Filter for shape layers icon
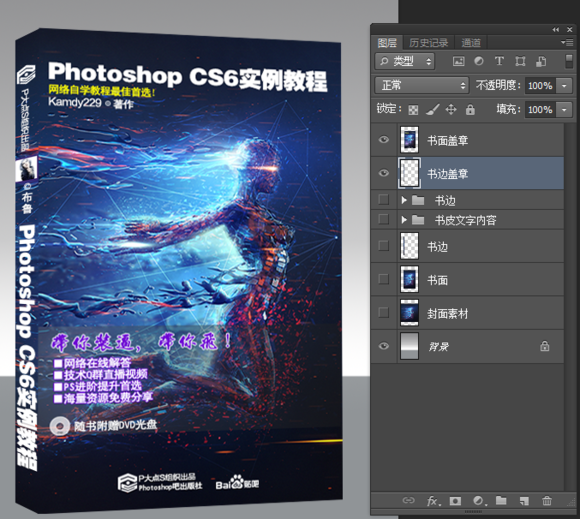The image size is (580, 519). coord(520,61)
